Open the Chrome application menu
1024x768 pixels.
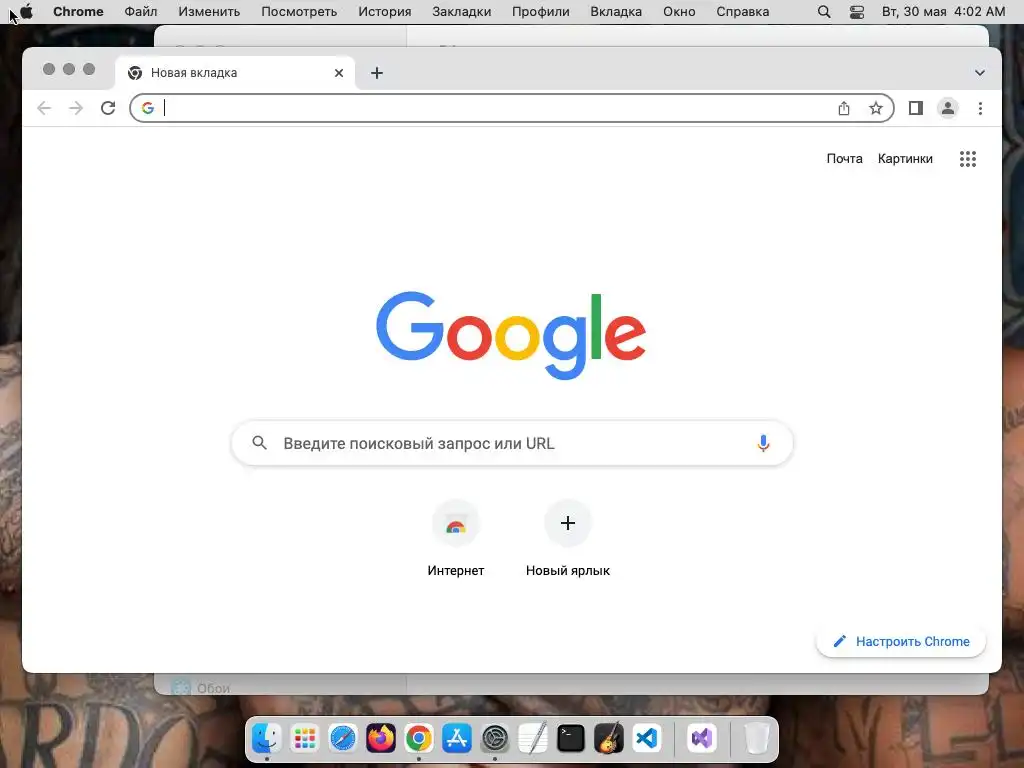(78, 12)
